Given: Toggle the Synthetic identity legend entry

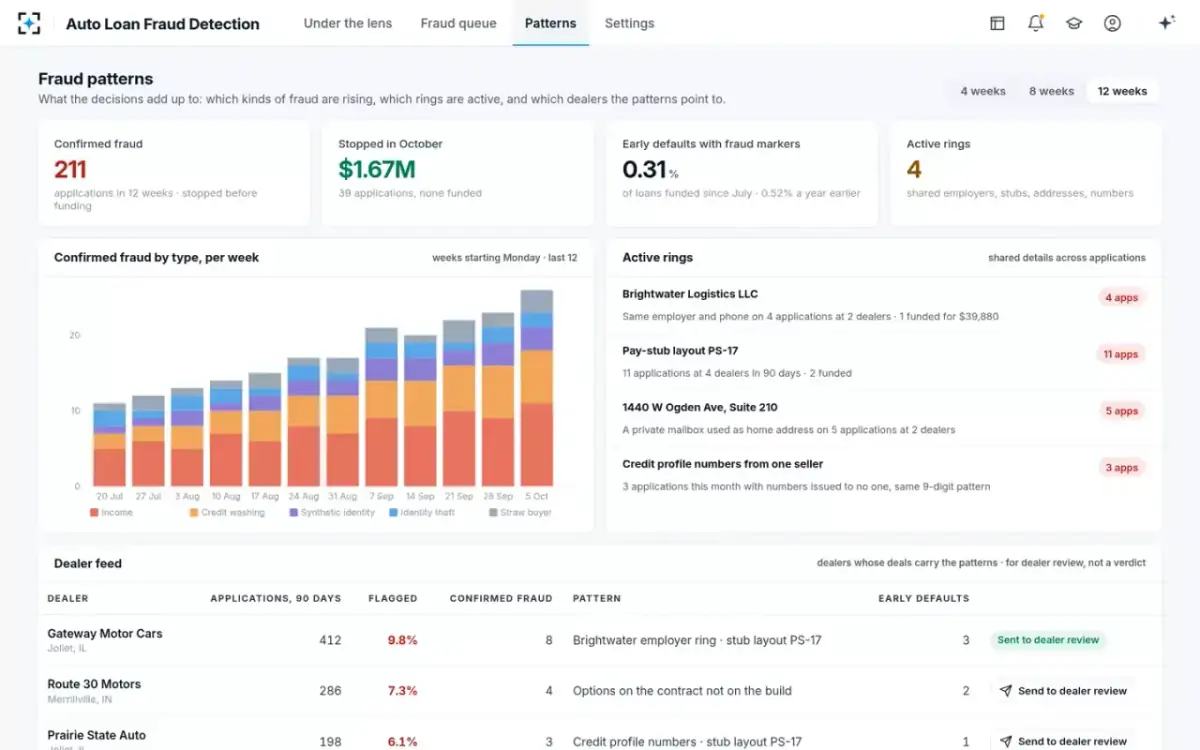Looking at the screenshot, I should 332,512.
